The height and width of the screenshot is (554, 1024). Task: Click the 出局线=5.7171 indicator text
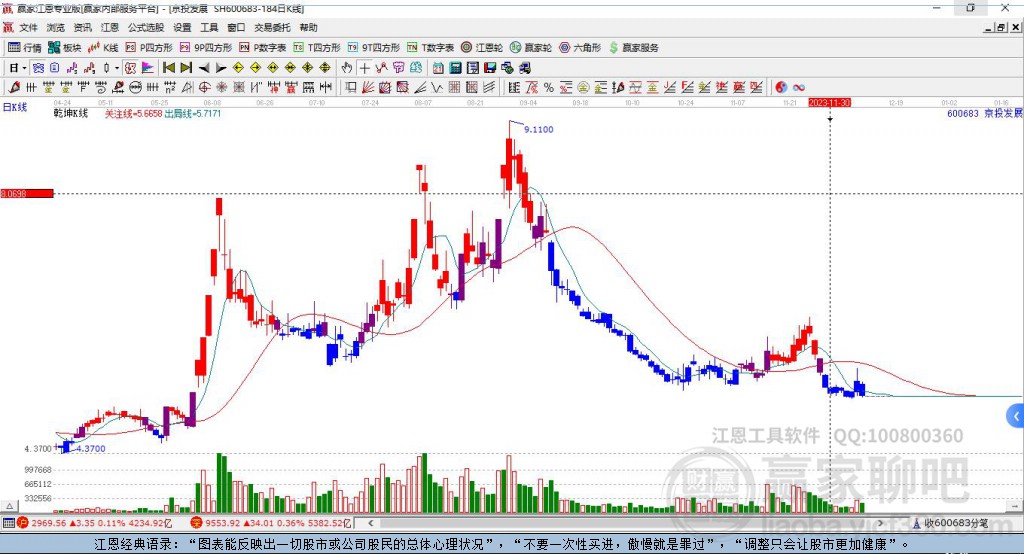(x=193, y=113)
